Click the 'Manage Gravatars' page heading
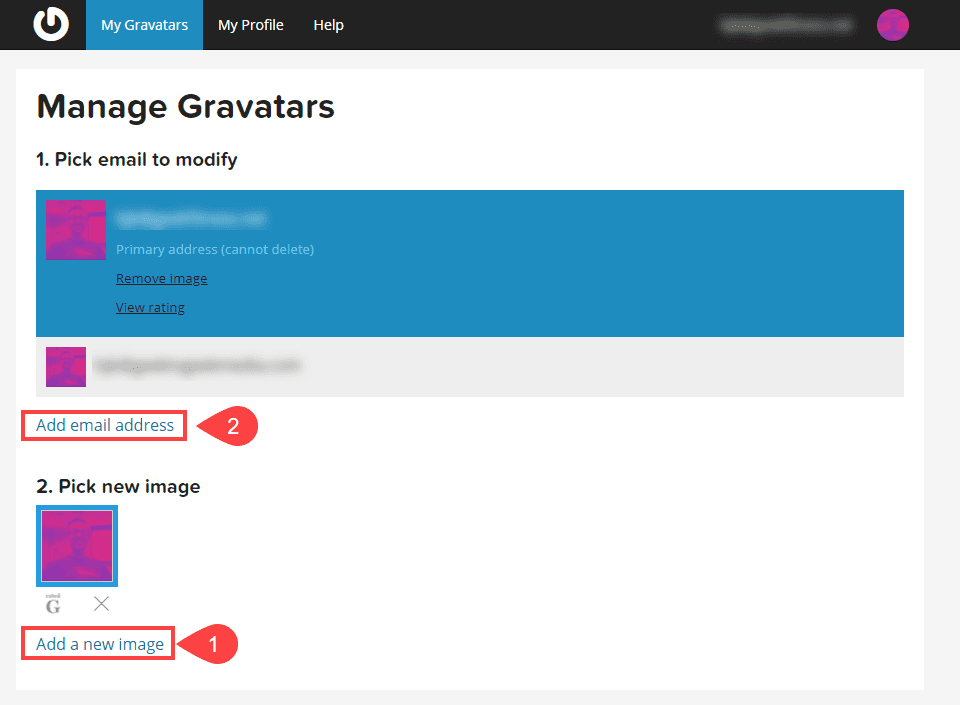The height and width of the screenshot is (705, 960). [x=185, y=107]
